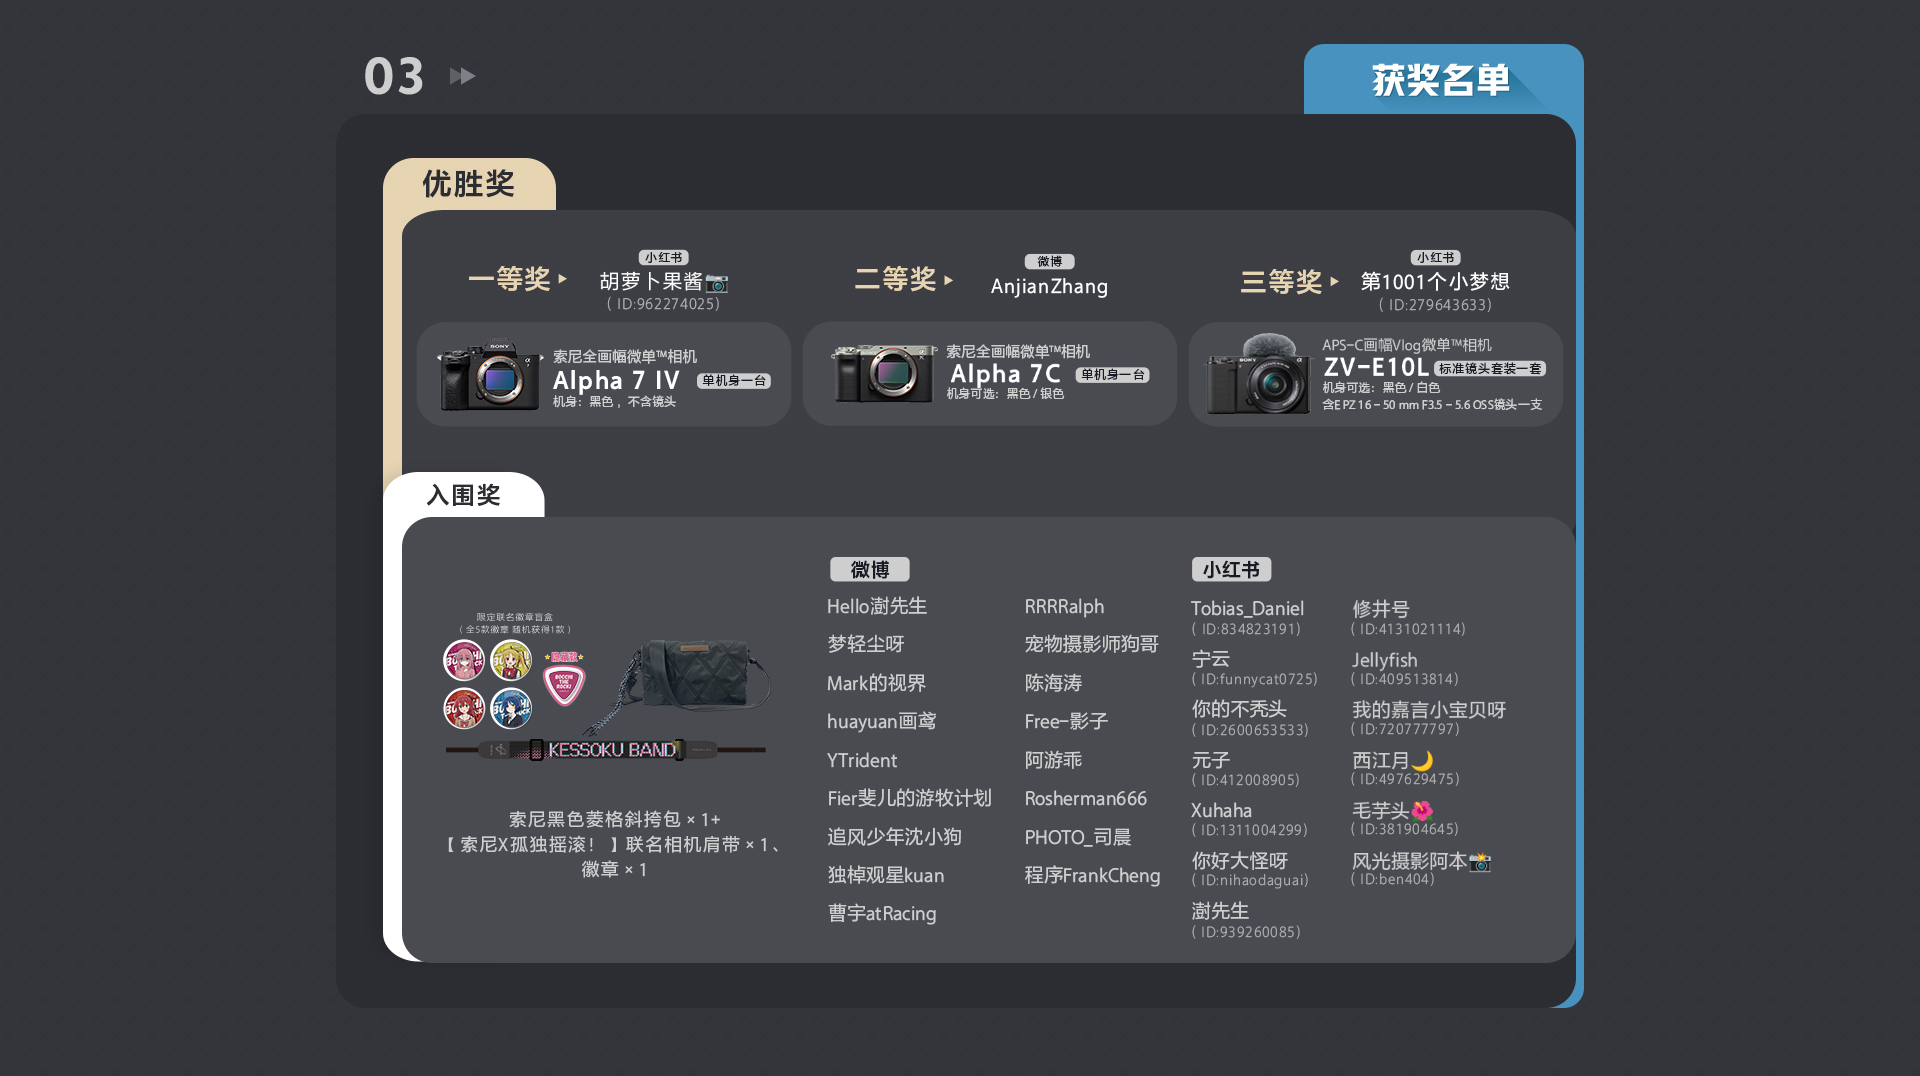Click the pink-haired character badge

click(464, 661)
